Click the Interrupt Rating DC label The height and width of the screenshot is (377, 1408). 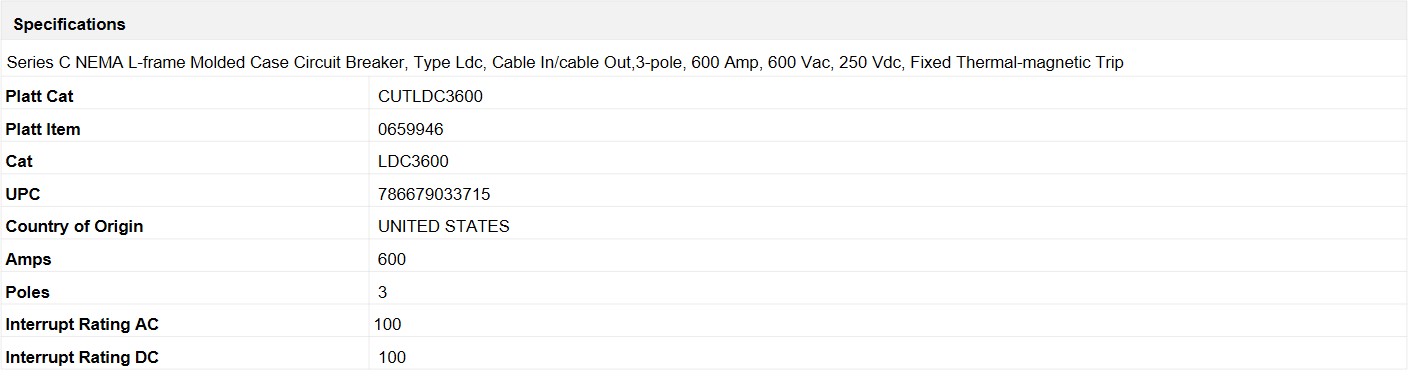[x=82, y=357]
